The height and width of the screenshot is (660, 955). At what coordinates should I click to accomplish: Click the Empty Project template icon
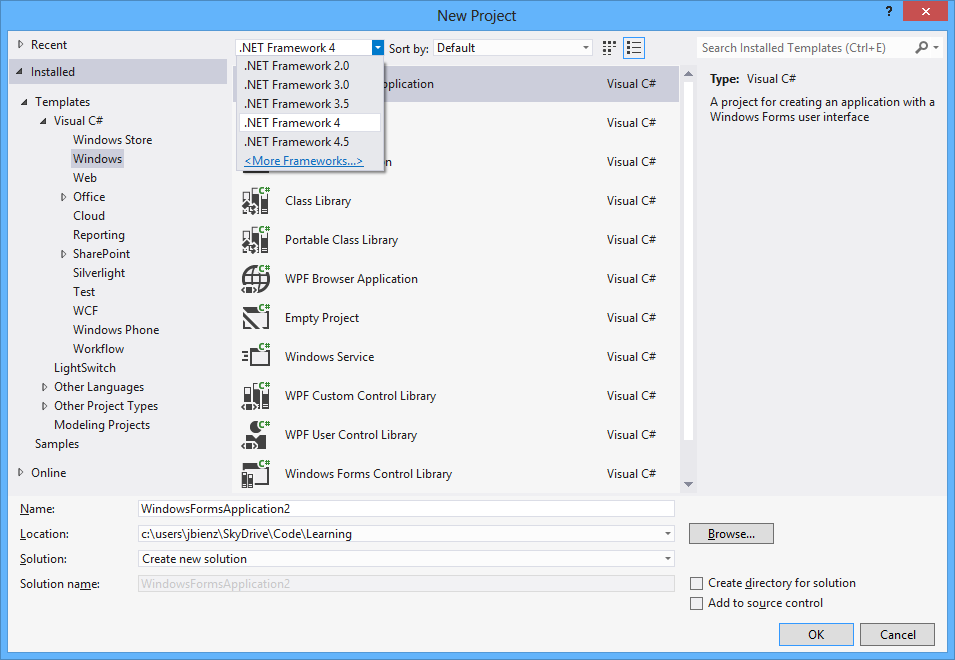(256, 318)
